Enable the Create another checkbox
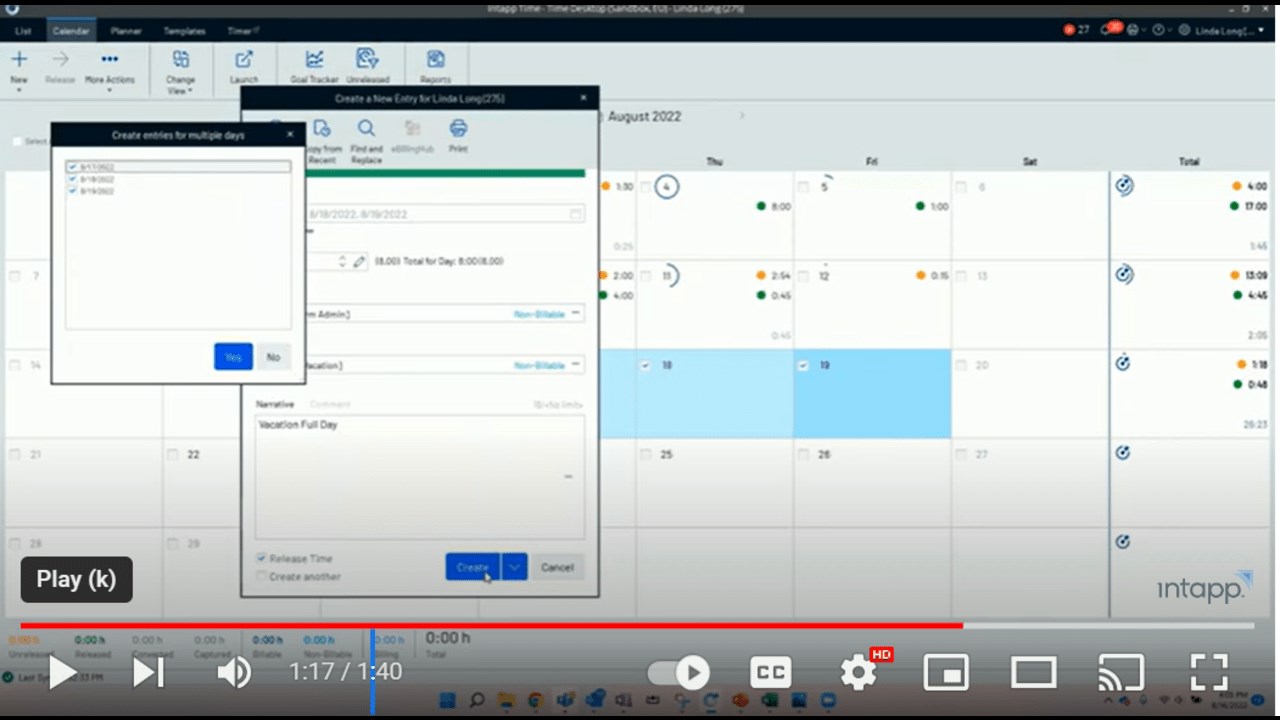Image resolution: width=1280 pixels, height=720 pixels. click(x=261, y=576)
